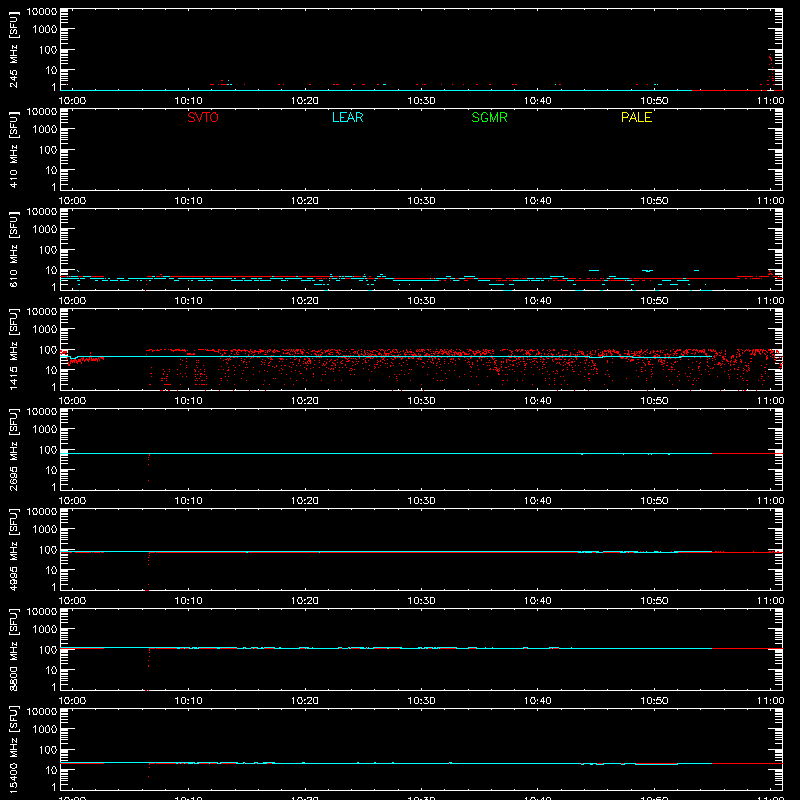
Task: Click the cyan LEAR station legend label
Action: (x=347, y=117)
